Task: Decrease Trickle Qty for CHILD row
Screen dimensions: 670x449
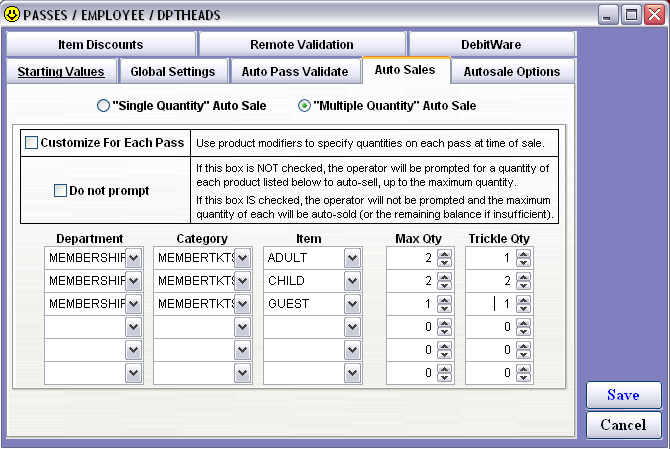Action: [523, 285]
